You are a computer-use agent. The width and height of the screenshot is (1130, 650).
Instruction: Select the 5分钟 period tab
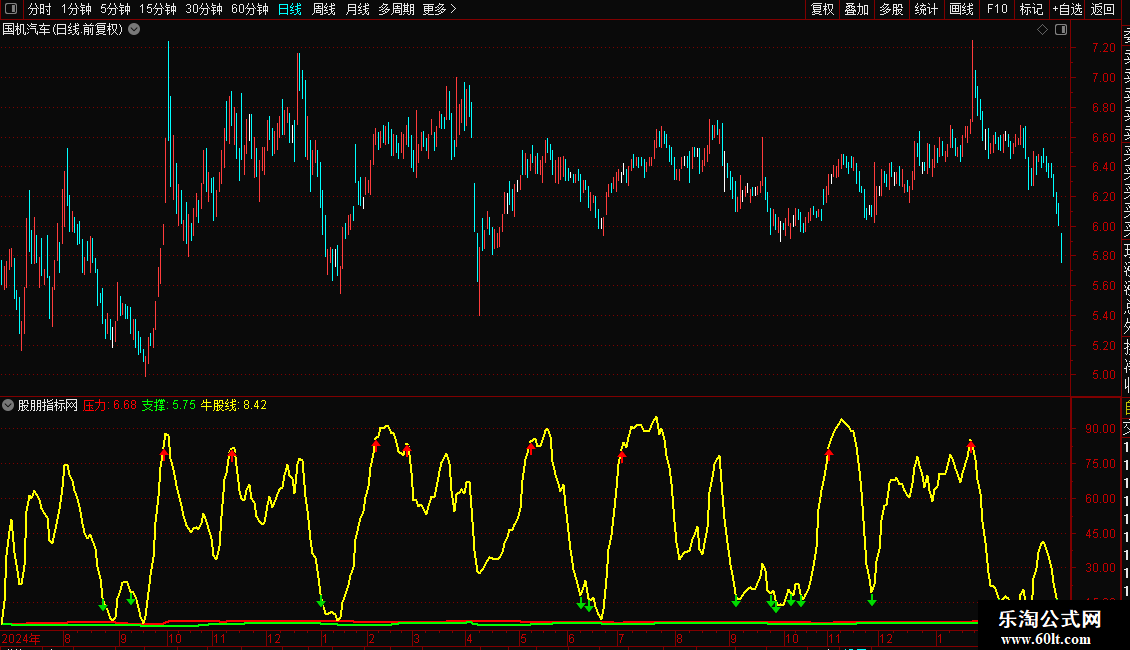[115, 9]
